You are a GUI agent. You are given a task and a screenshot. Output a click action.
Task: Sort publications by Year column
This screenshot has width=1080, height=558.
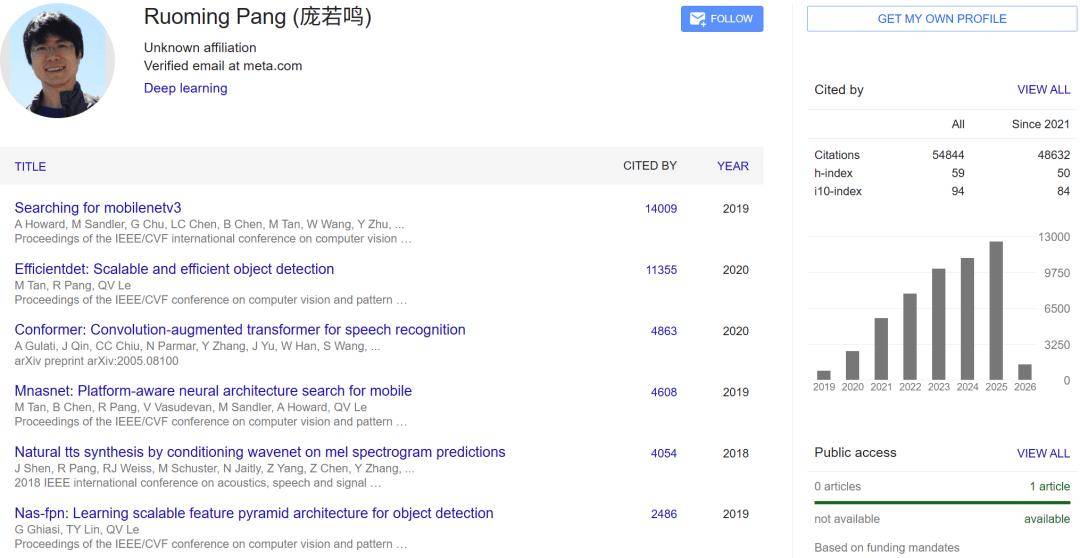(732, 166)
